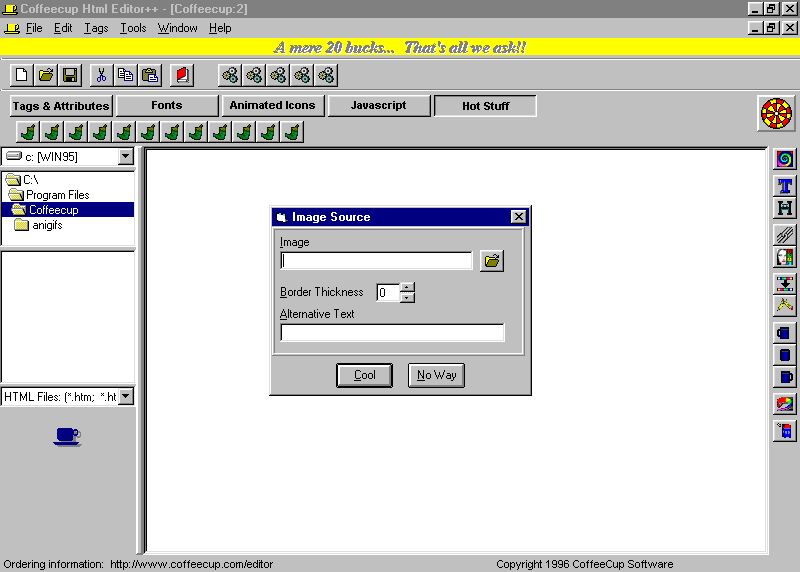Viewport: 800px width, 572px height.
Task: Confirm dialog with the Cool button
Action: coord(364,375)
